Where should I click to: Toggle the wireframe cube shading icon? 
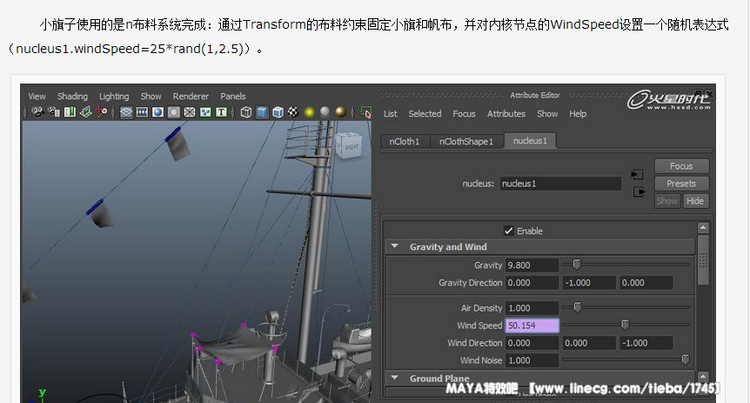pos(244,112)
